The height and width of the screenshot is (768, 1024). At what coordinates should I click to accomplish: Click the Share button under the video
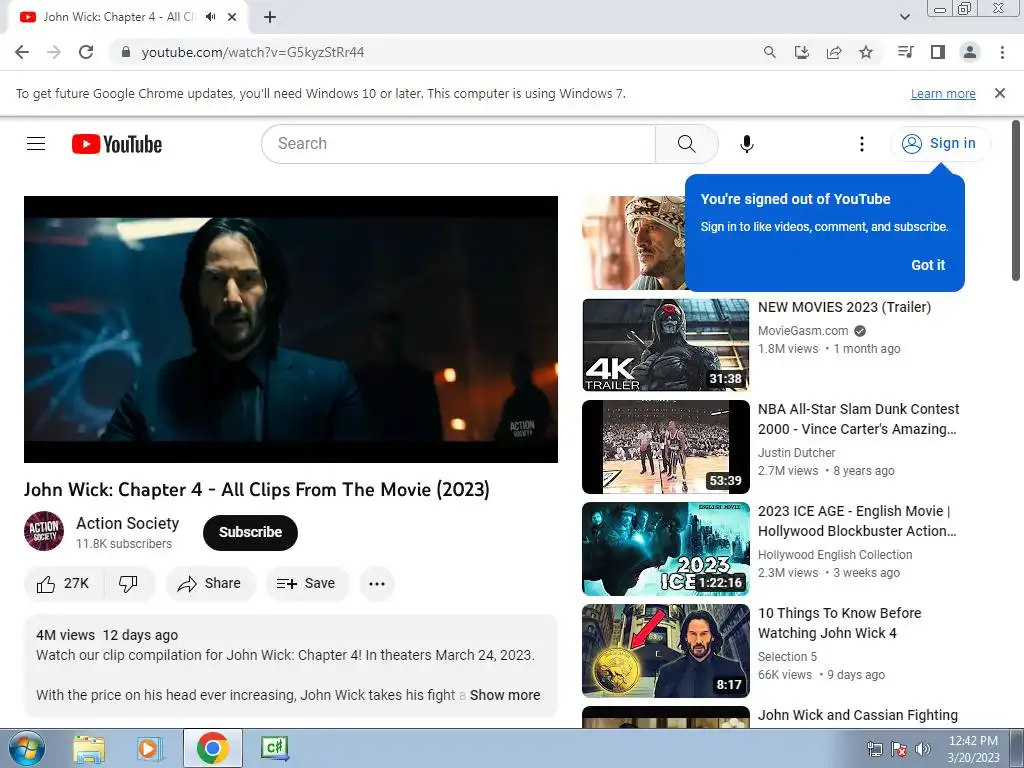tap(211, 584)
